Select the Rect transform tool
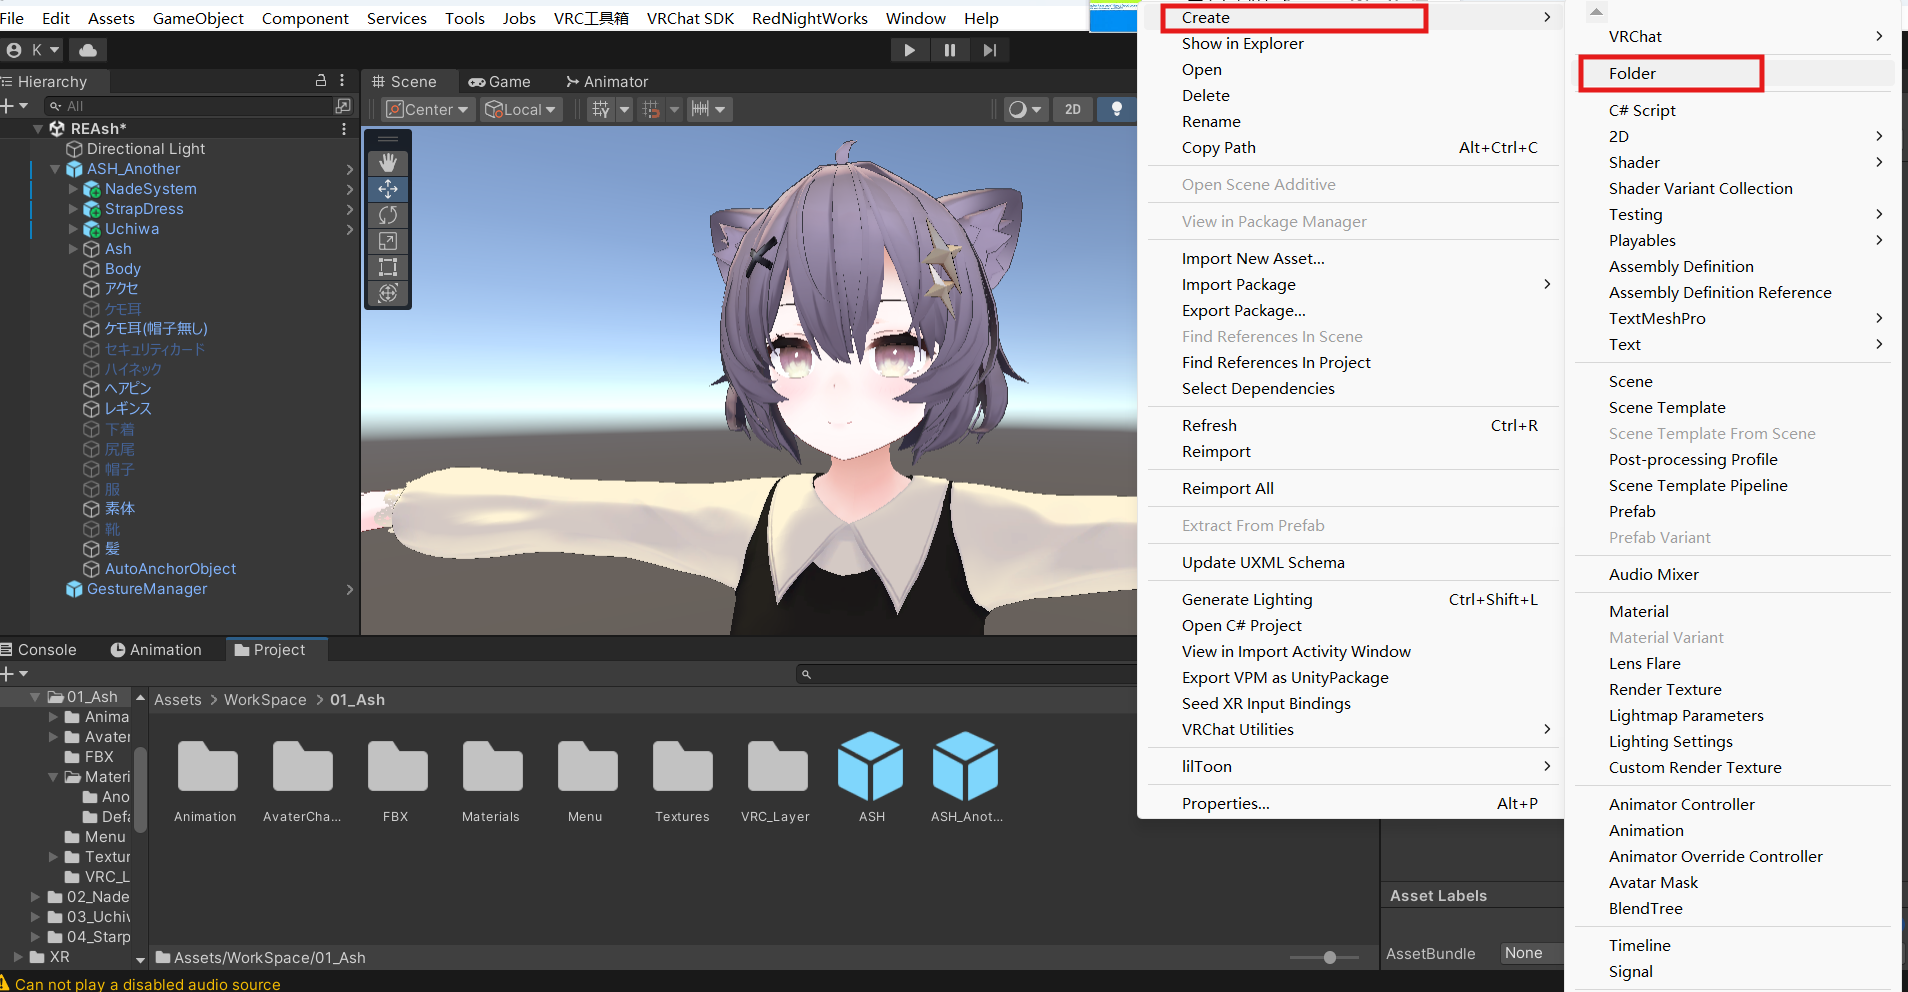 click(388, 267)
